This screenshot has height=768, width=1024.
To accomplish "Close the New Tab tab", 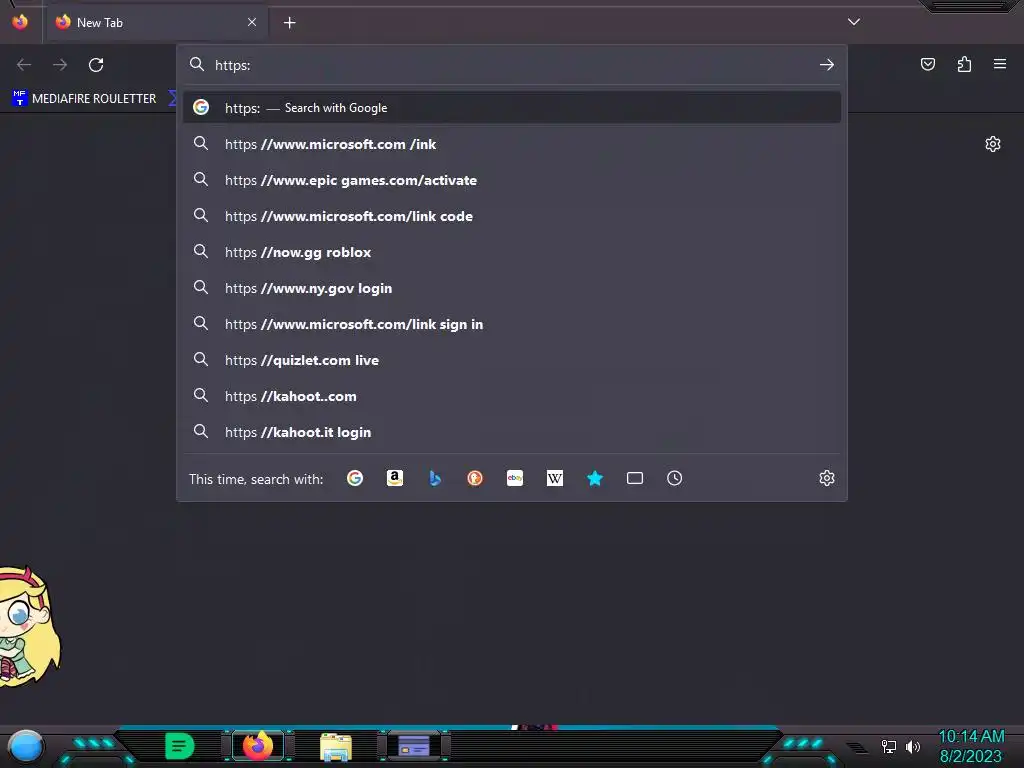I will (252, 22).
